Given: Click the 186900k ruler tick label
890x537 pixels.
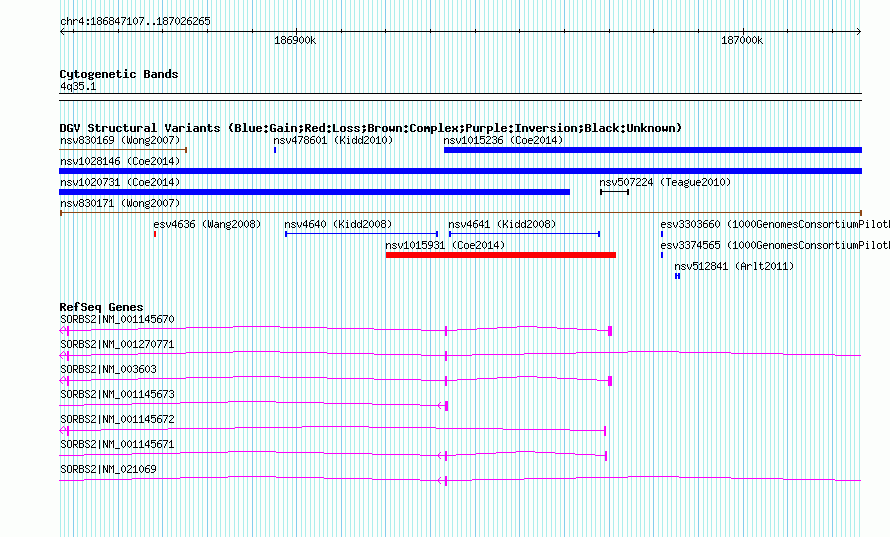Looking at the screenshot, I should [295, 40].
